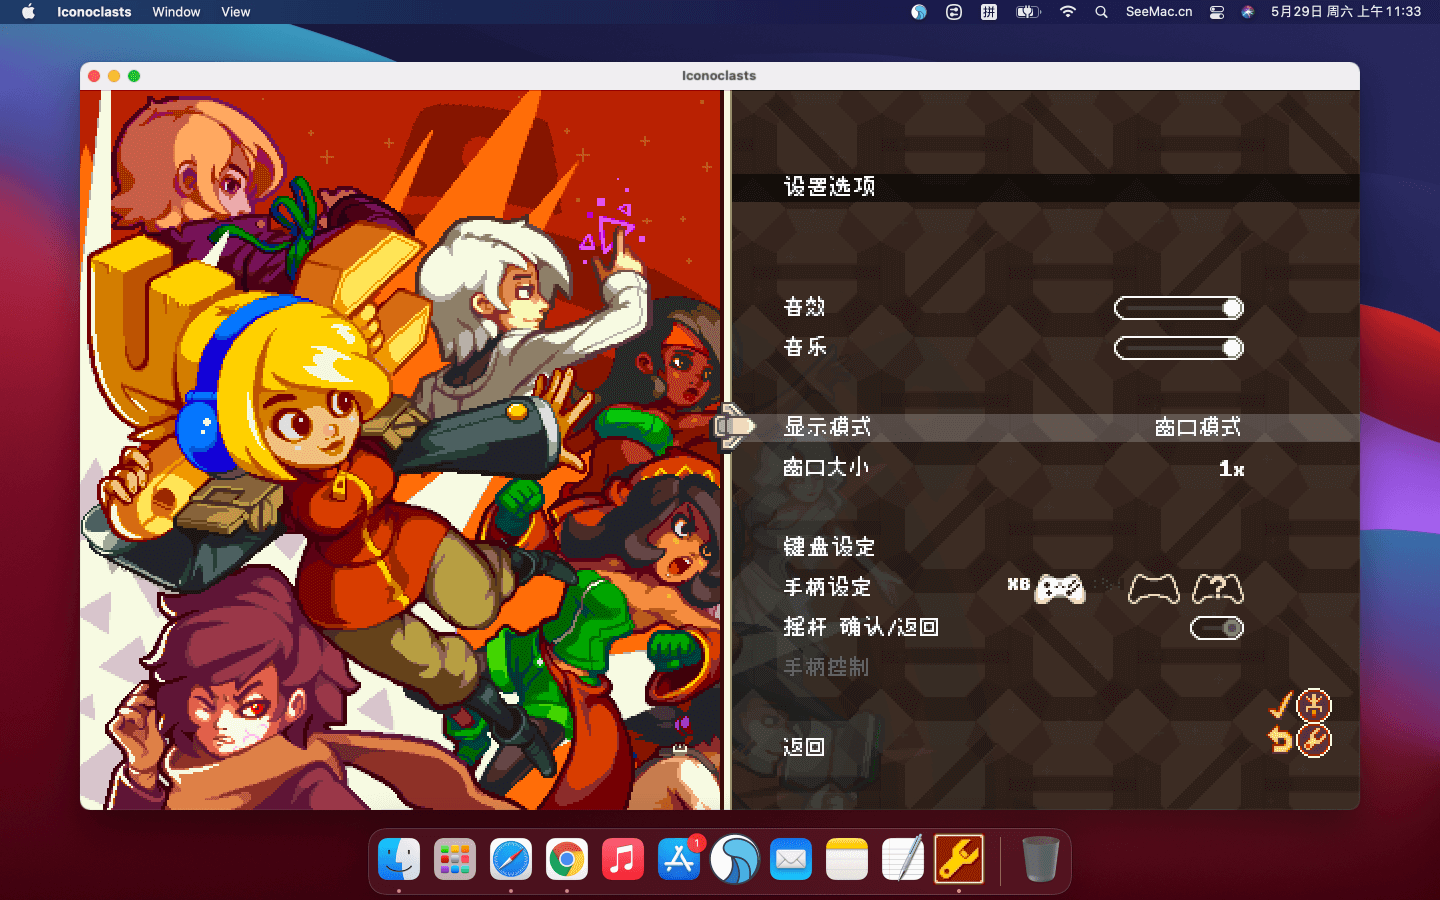The height and width of the screenshot is (900, 1440).
Task: Click 返回 to go back
Action: (x=804, y=747)
